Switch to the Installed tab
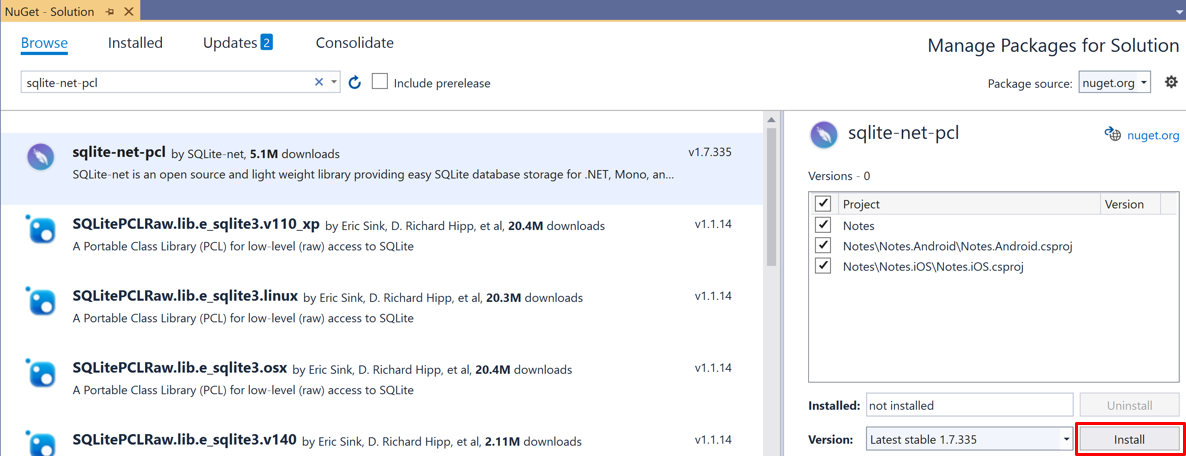 click(x=135, y=43)
